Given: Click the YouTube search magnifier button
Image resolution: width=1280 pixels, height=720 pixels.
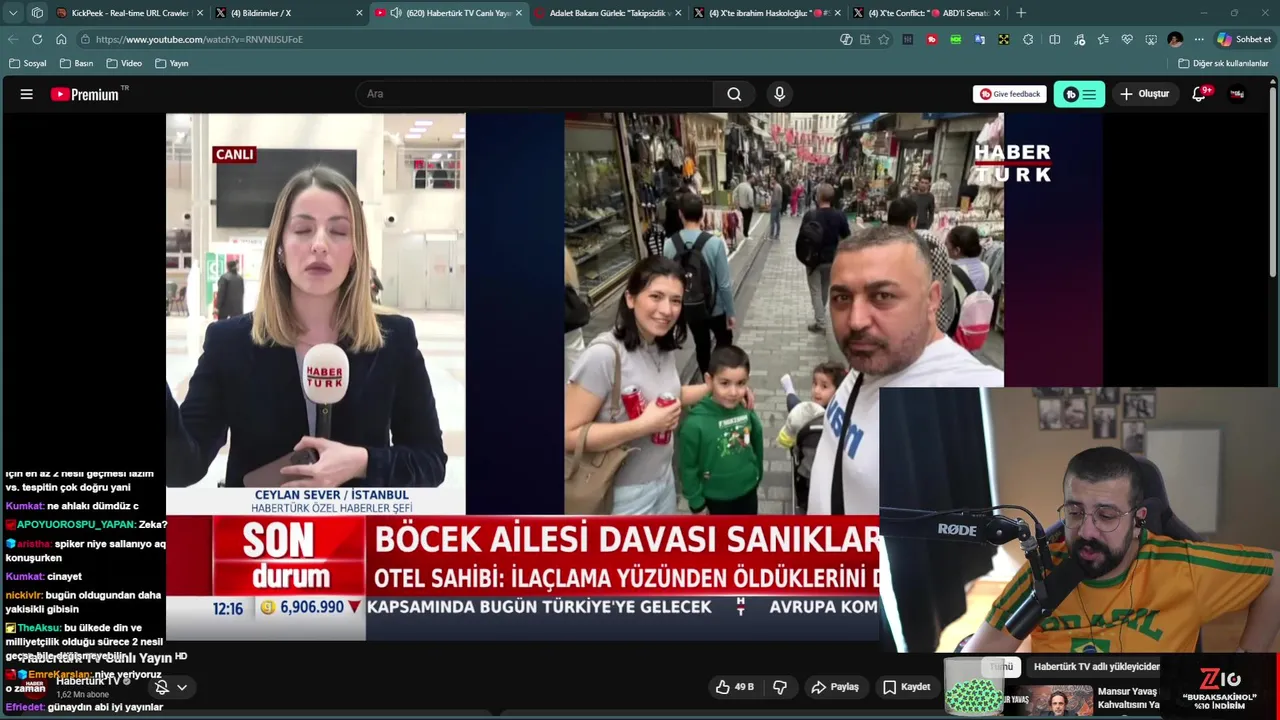Looking at the screenshot, I should [x=734, y=94].
